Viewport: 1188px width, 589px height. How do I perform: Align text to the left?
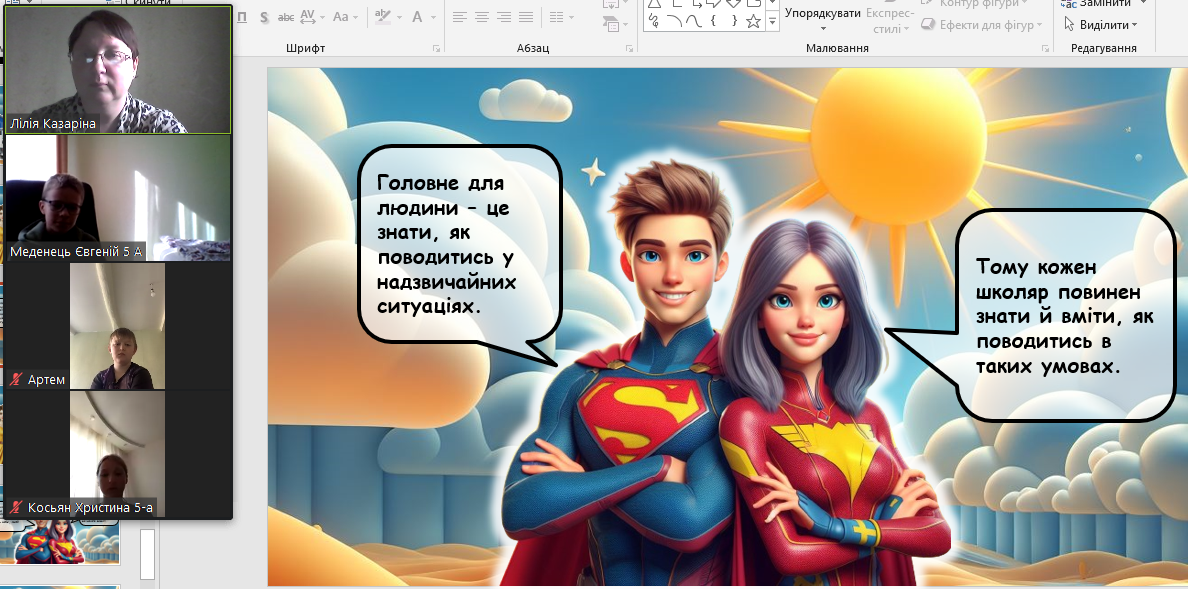point(459,17)
